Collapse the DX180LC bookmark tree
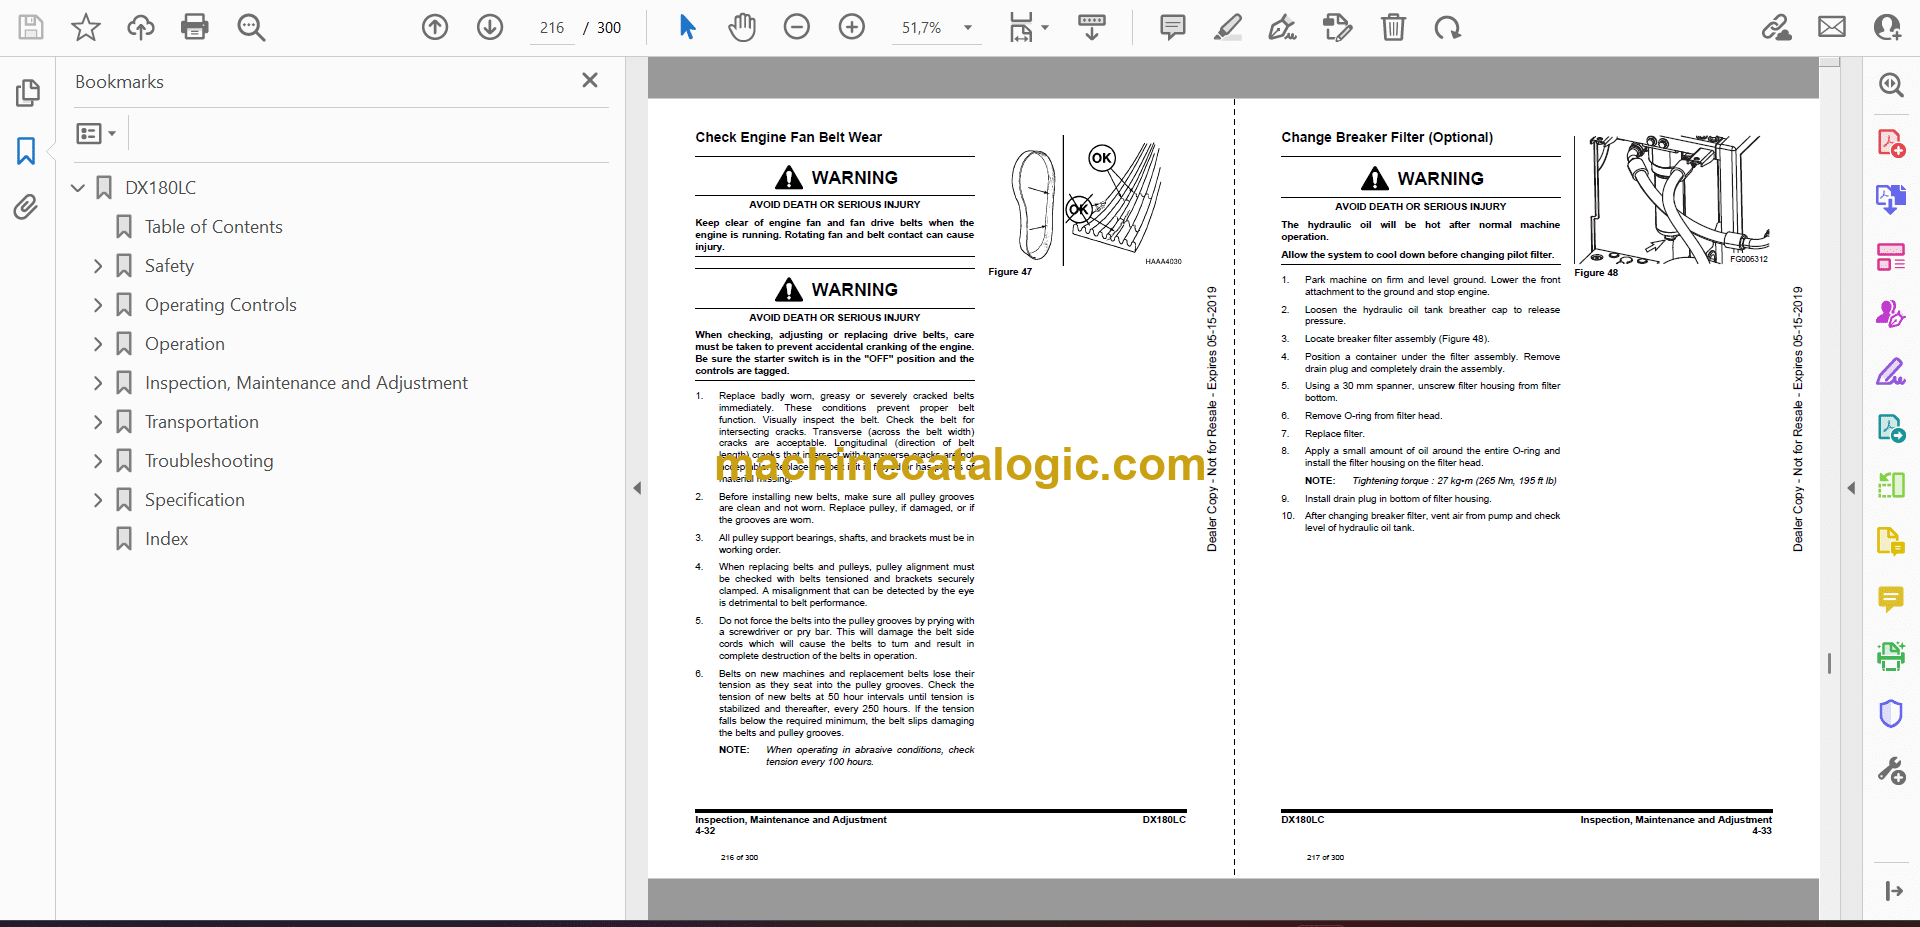Screen dimensions: 1920x927 tap(78, 187)
